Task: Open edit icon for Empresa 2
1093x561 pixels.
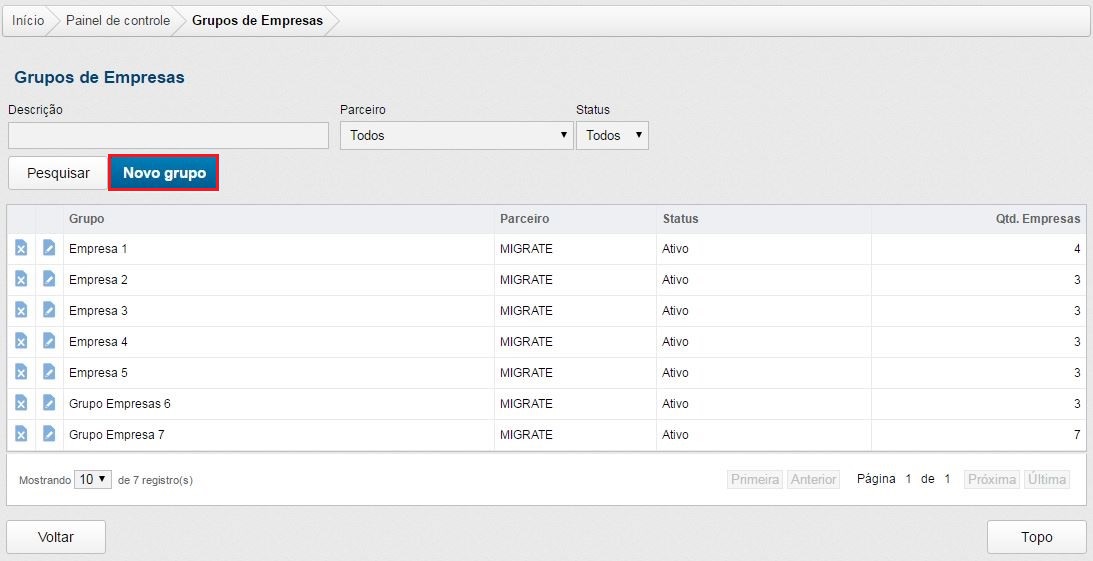Action: [x=49, y=279]
